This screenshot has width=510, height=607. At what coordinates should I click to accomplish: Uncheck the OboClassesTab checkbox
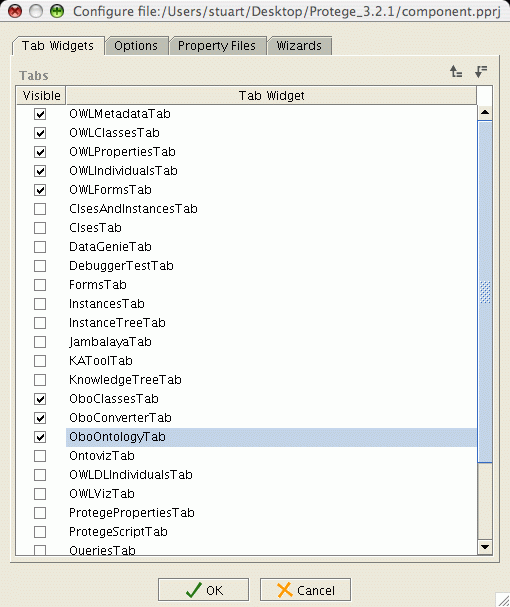40,399
